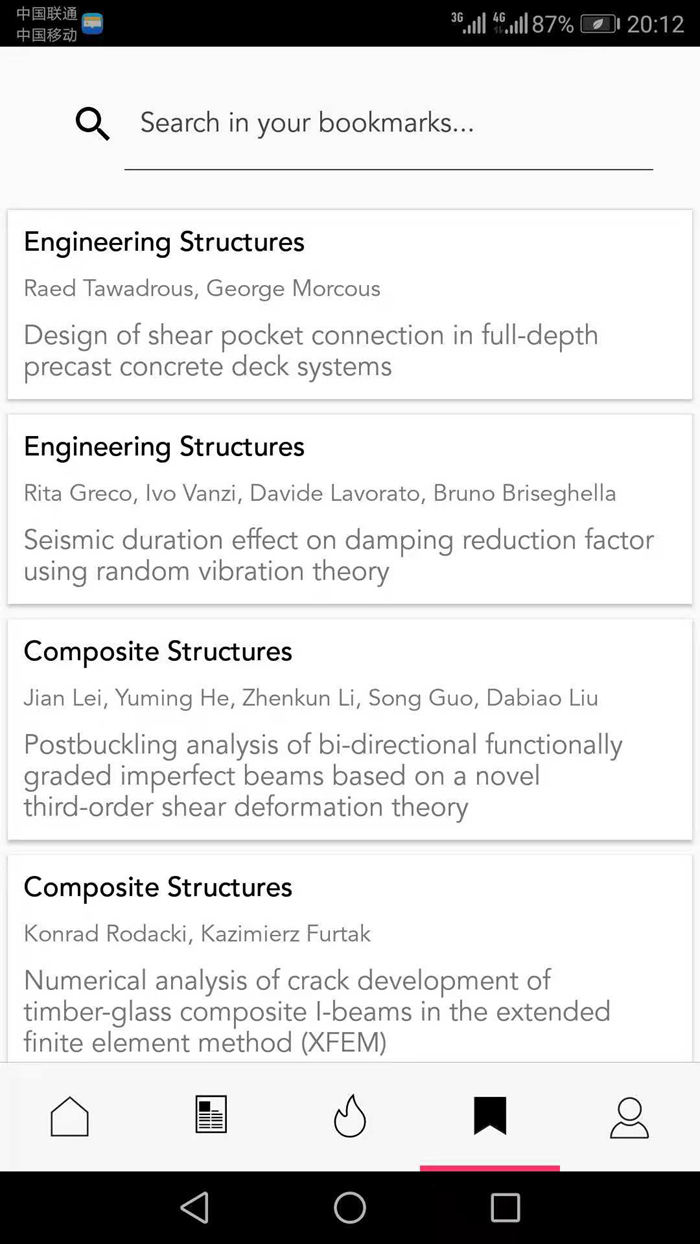Tap the Rita Greco, Ivo Vanzi authors line
The height and width of the screenshot is (1244, 700).
pos(320,494)
